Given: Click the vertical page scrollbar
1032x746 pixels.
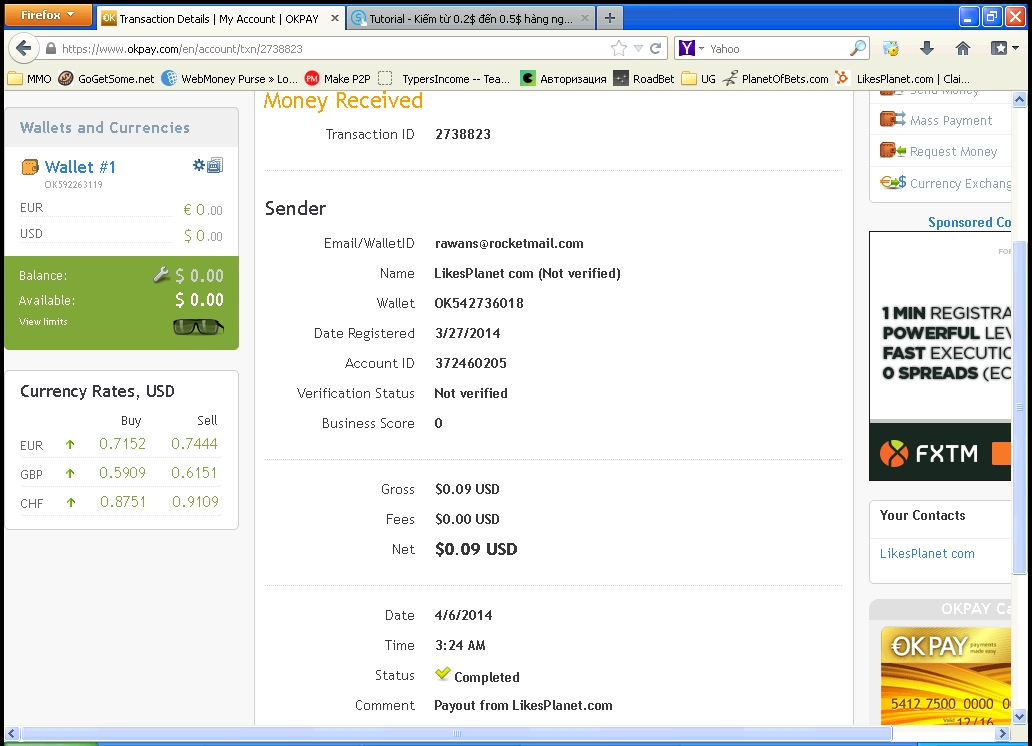Looking at the screenshot, I should click(1020, 400).
